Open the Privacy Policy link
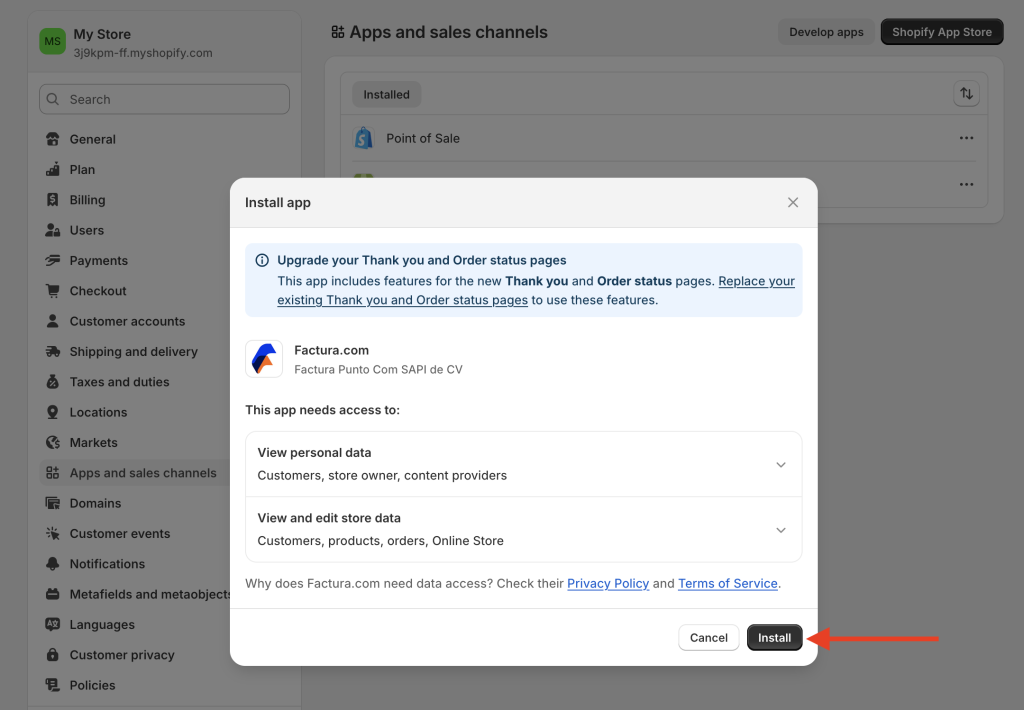The image size is (1024, 710). point(608,583)
